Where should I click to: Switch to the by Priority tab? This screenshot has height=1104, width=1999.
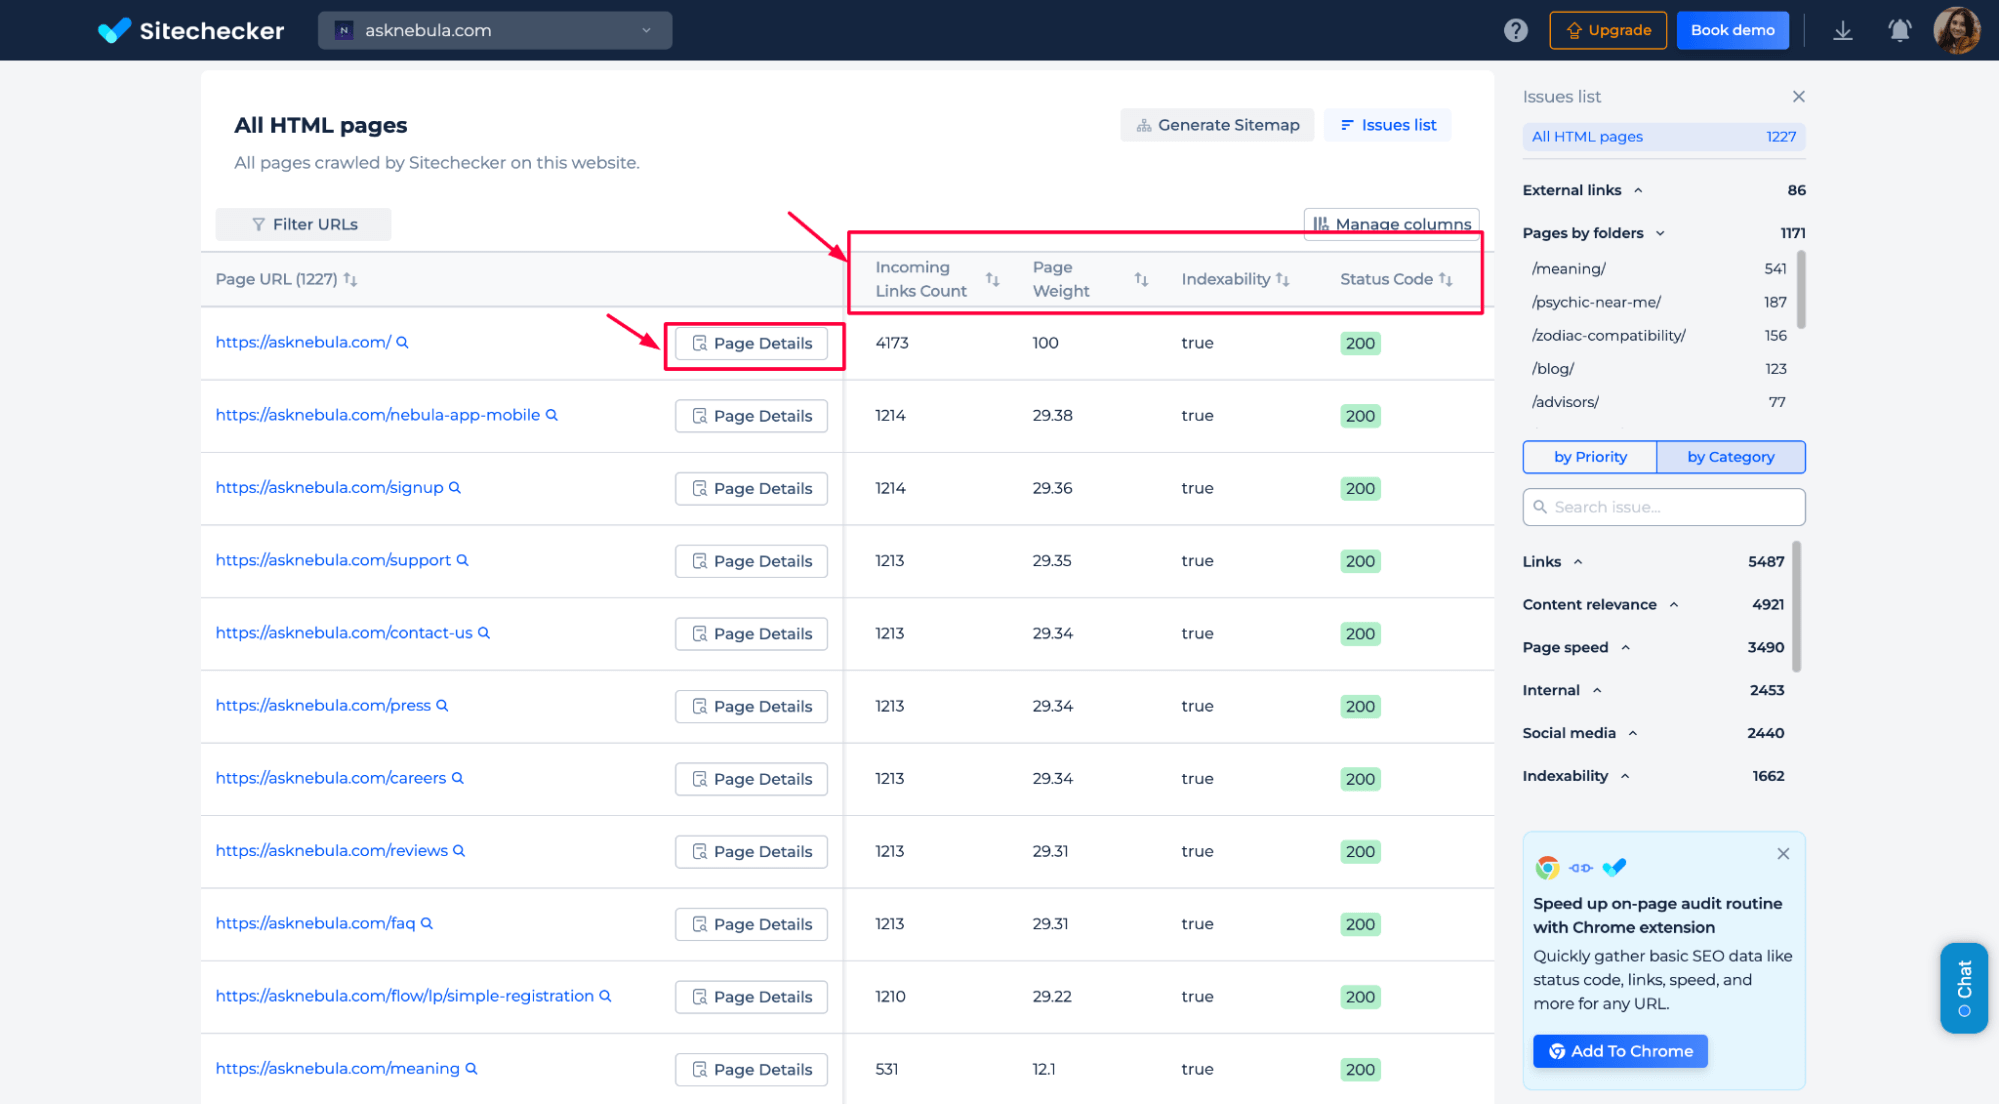click(1590, 457)
